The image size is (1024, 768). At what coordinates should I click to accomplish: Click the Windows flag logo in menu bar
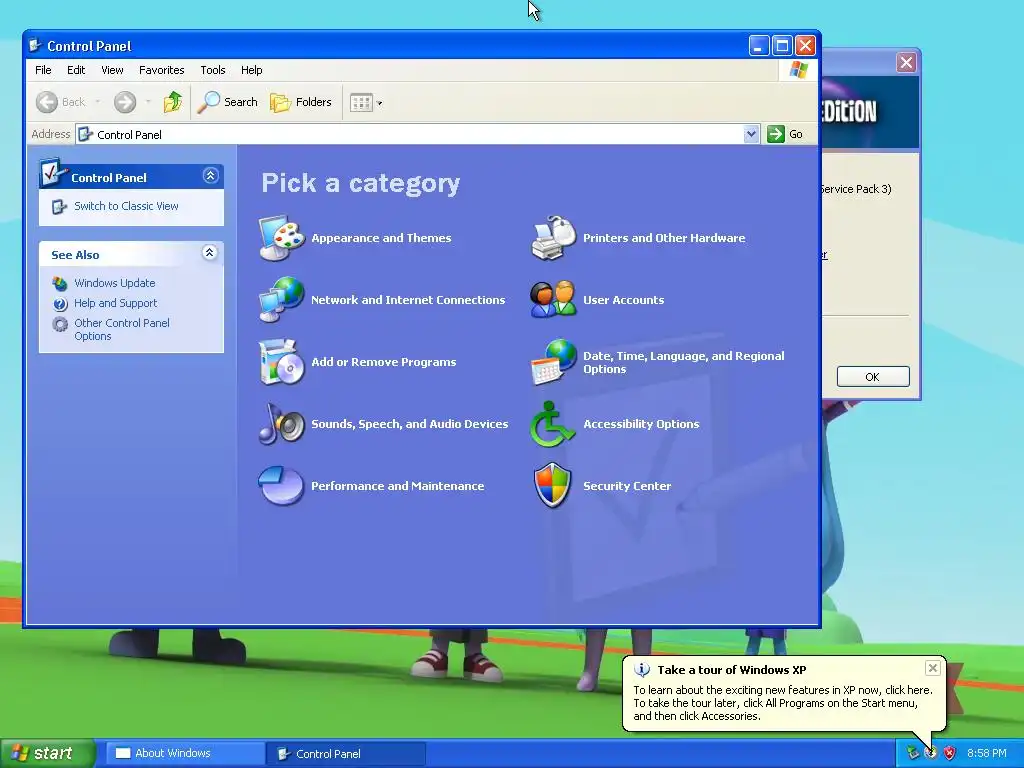(x=798, y=70)
